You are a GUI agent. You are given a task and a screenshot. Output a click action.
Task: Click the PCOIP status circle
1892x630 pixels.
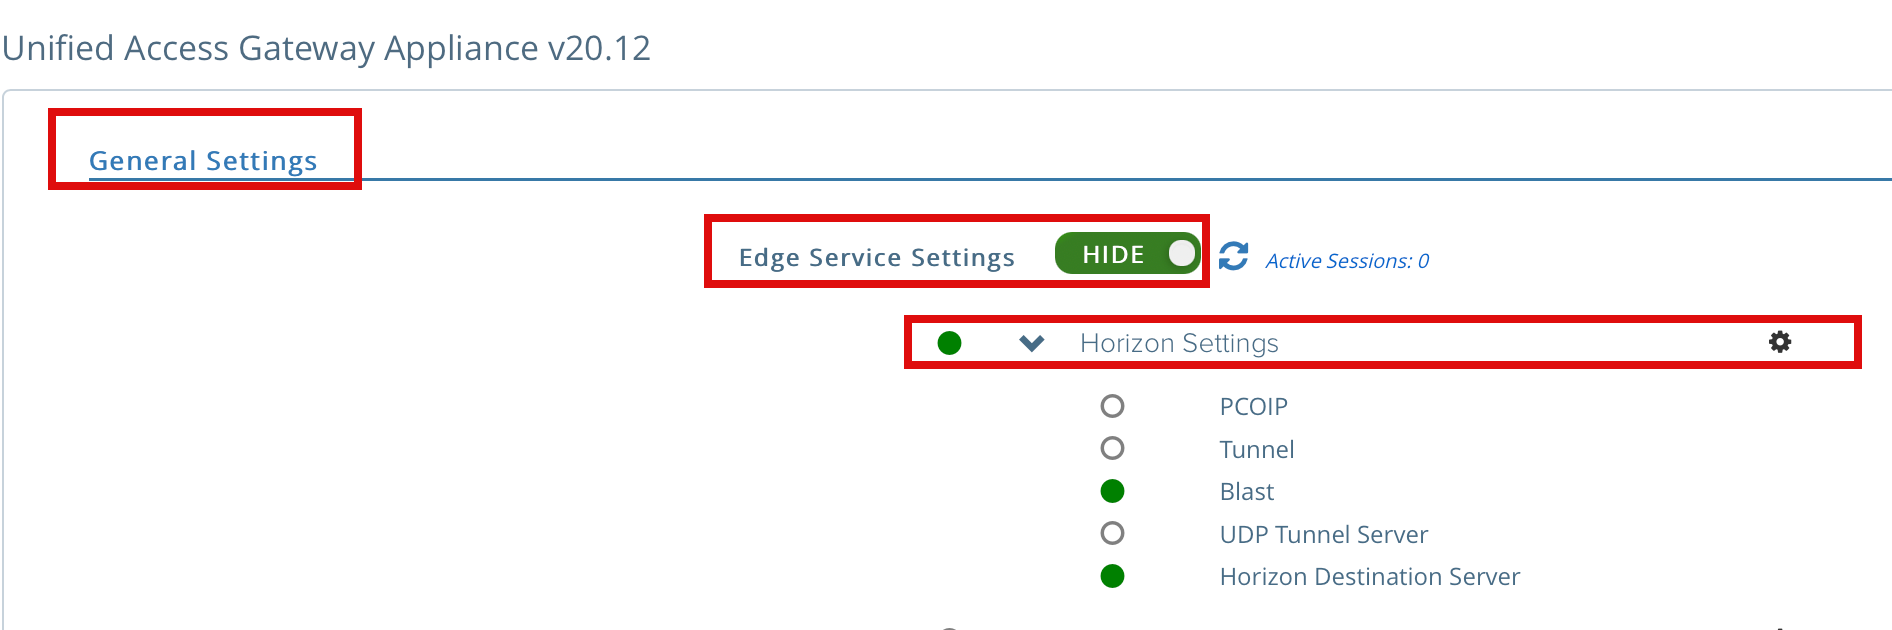coord(1112,406)
